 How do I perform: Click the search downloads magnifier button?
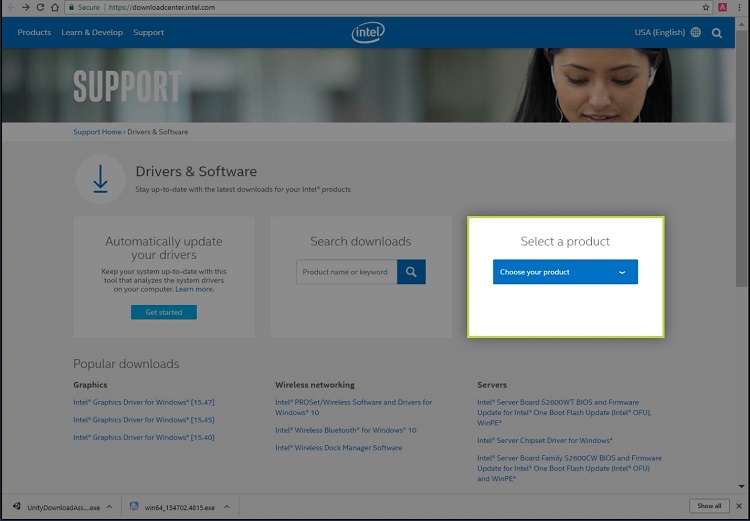(x=411, y=272)
